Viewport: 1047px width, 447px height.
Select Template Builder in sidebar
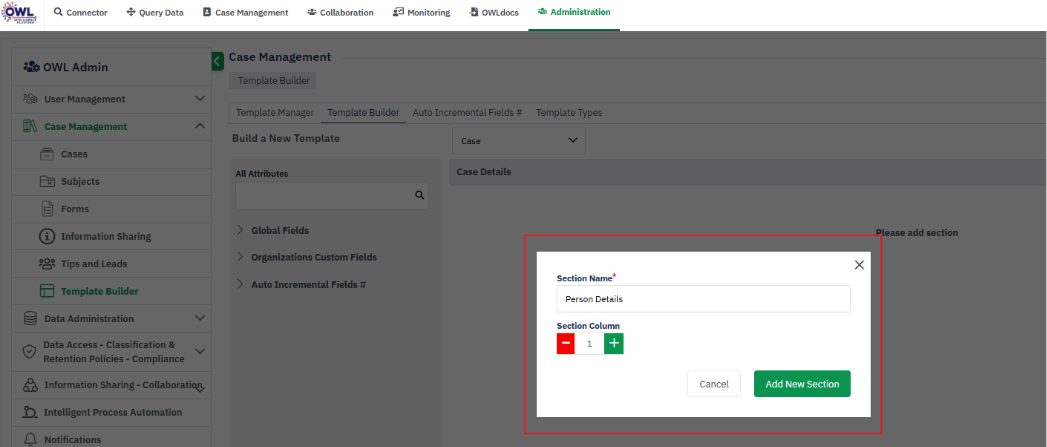[x=99, y=291]
